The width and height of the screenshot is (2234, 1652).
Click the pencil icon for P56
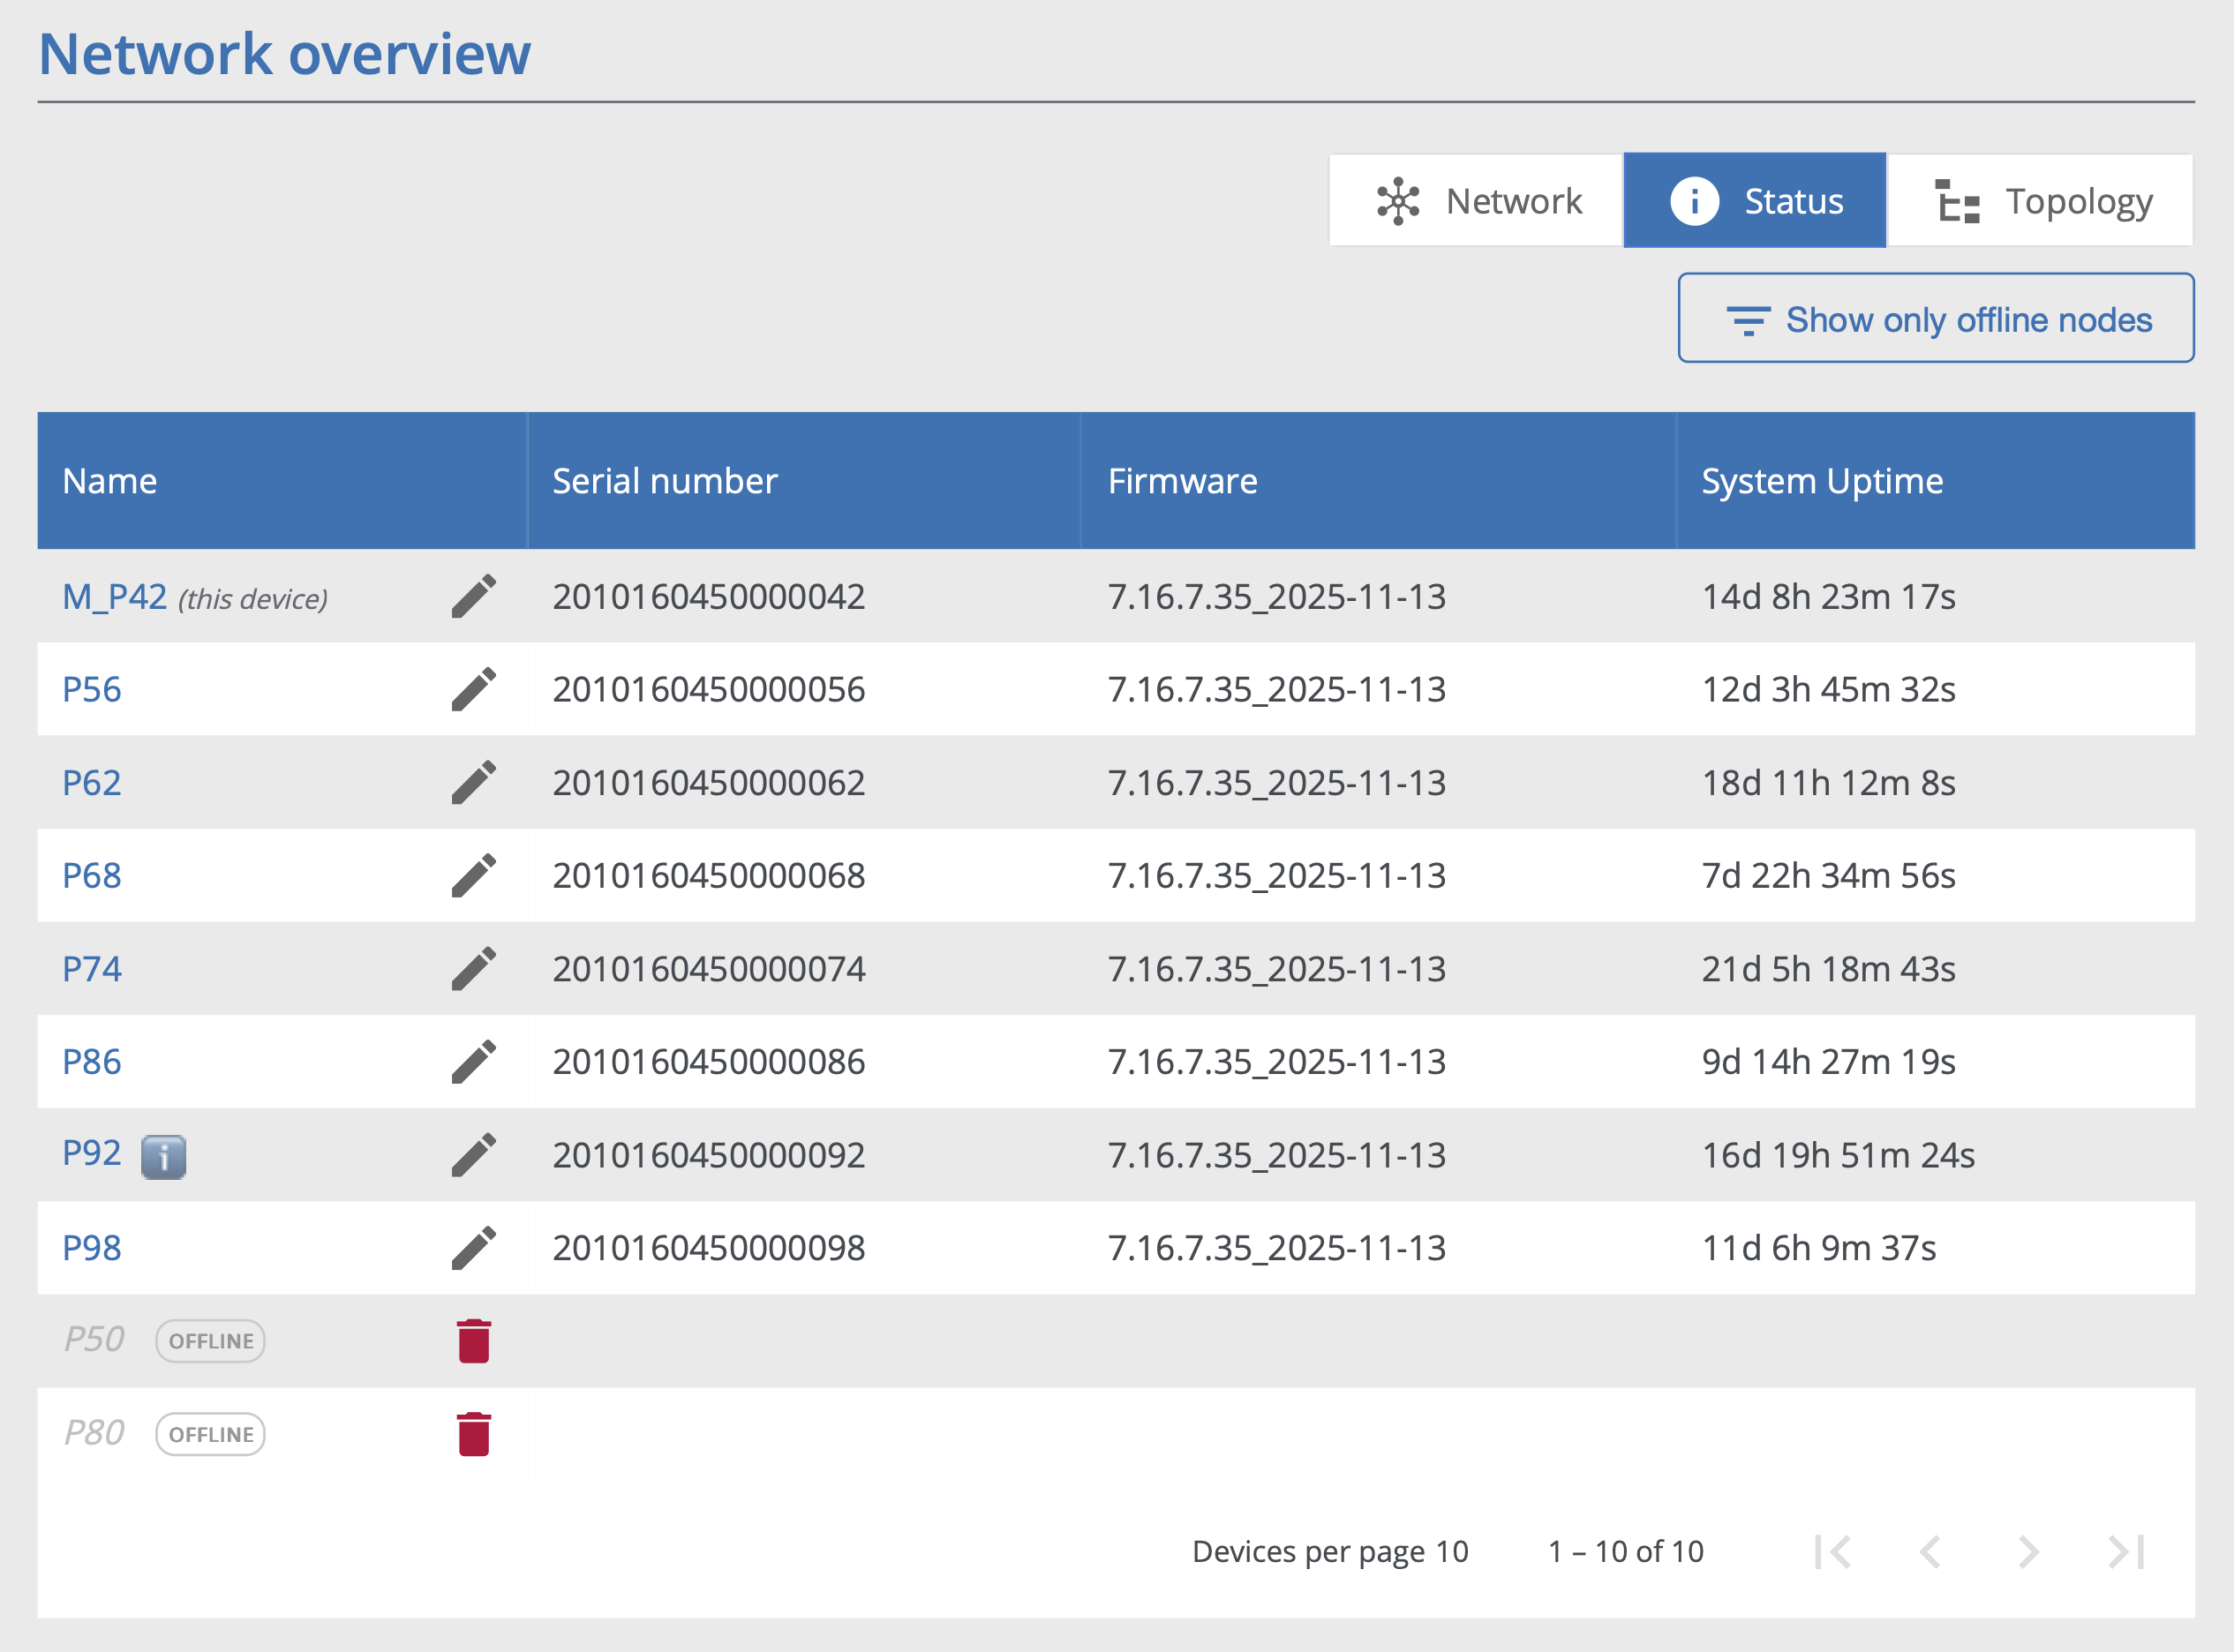[474, 689]
